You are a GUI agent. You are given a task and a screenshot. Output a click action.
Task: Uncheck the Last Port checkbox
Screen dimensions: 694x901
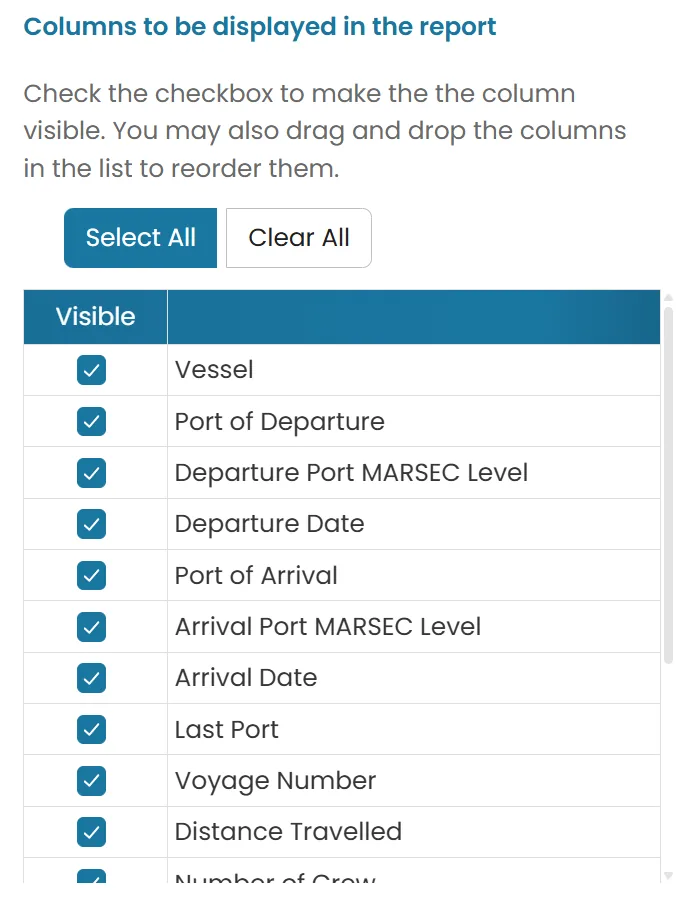coord(91,729)
